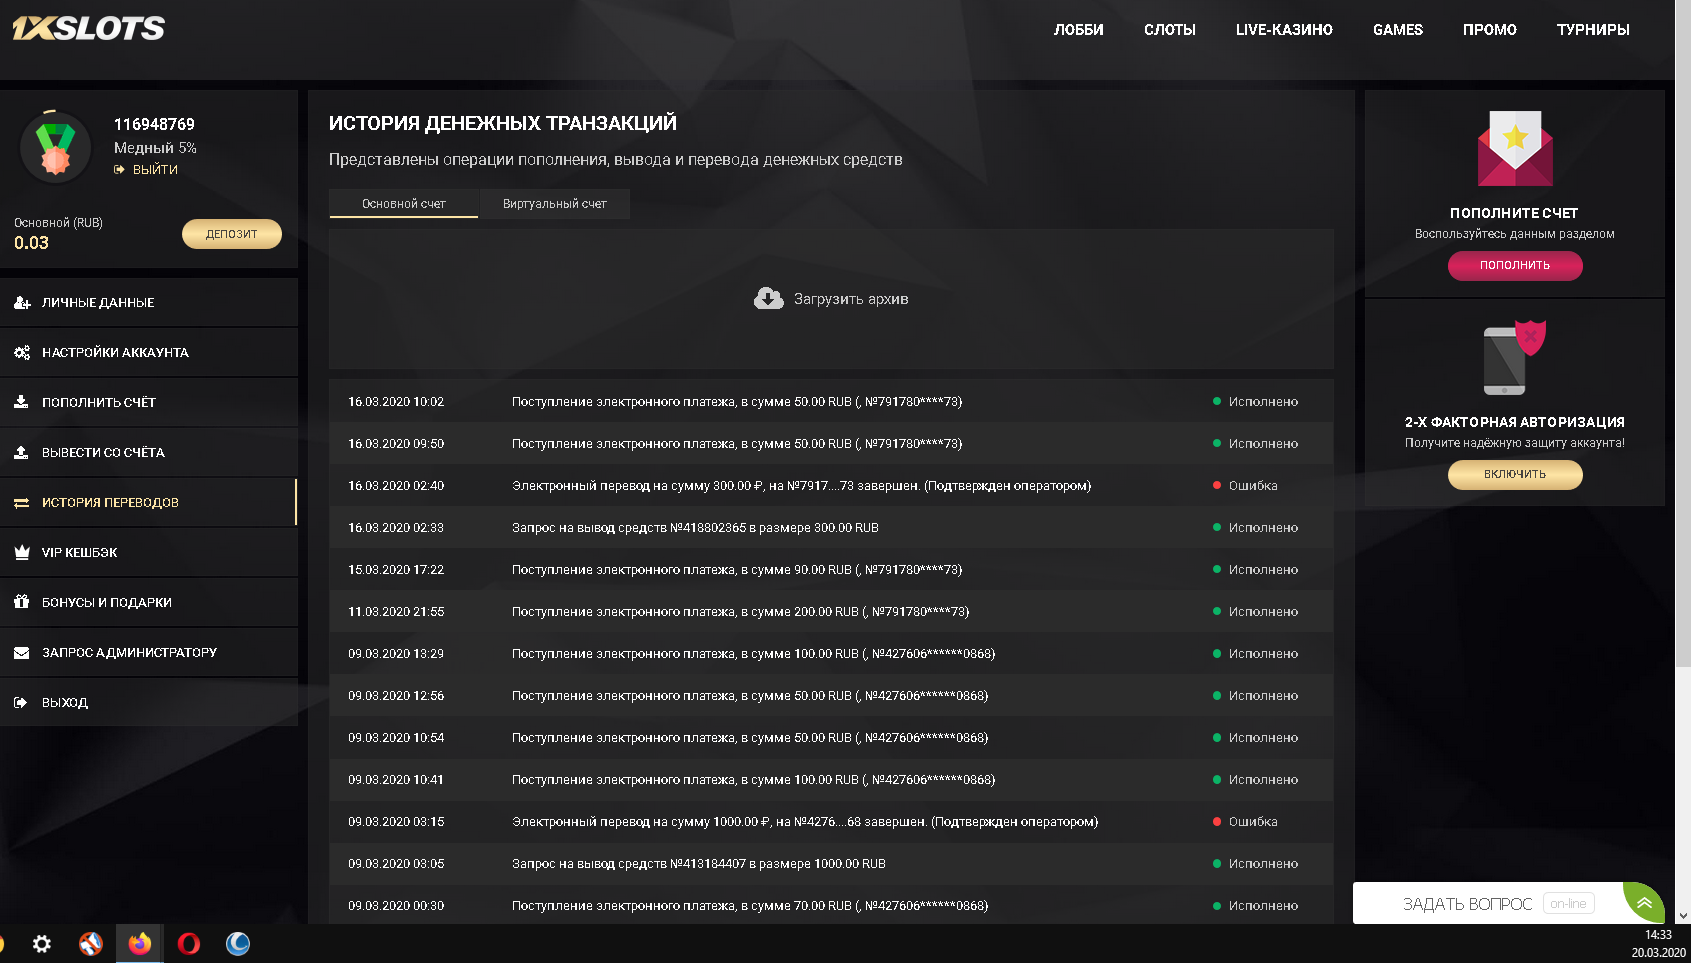This screenshot has height=963, width=1691.
Task: Click the page vertical scrollbar
Action: coord(1683,400)
